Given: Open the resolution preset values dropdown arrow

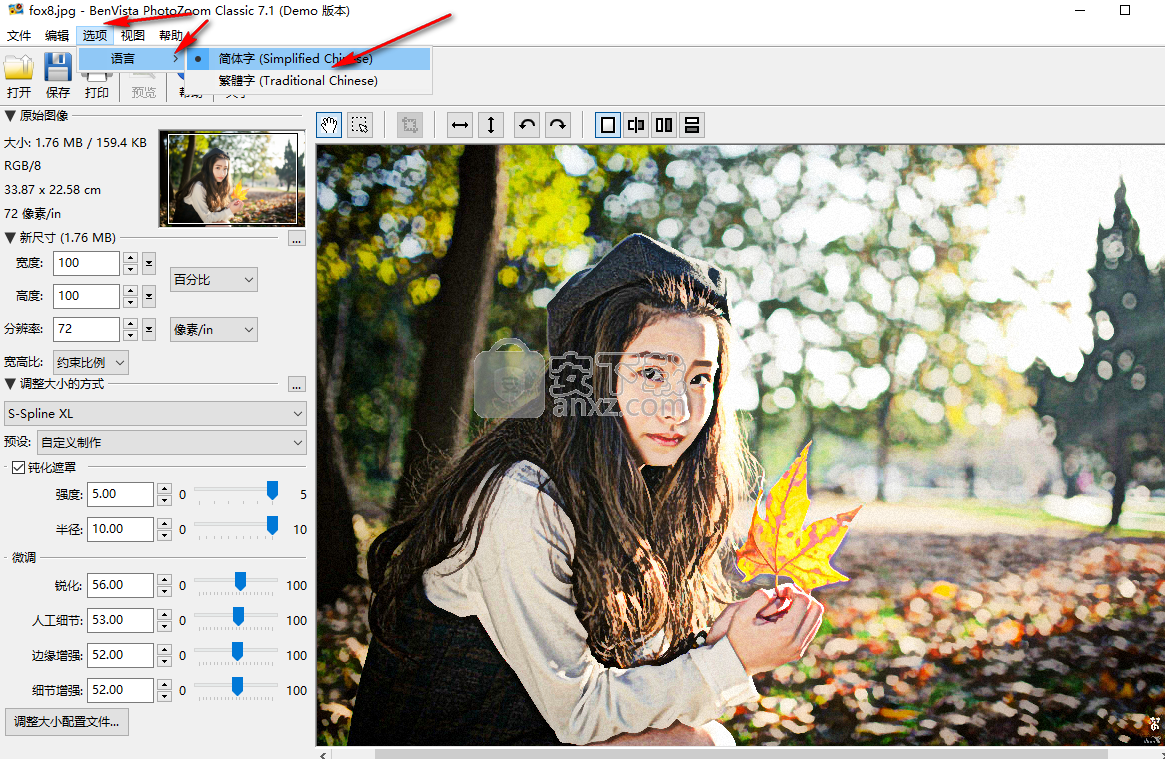Looking at the screenshot, I should tap(149, 329).
